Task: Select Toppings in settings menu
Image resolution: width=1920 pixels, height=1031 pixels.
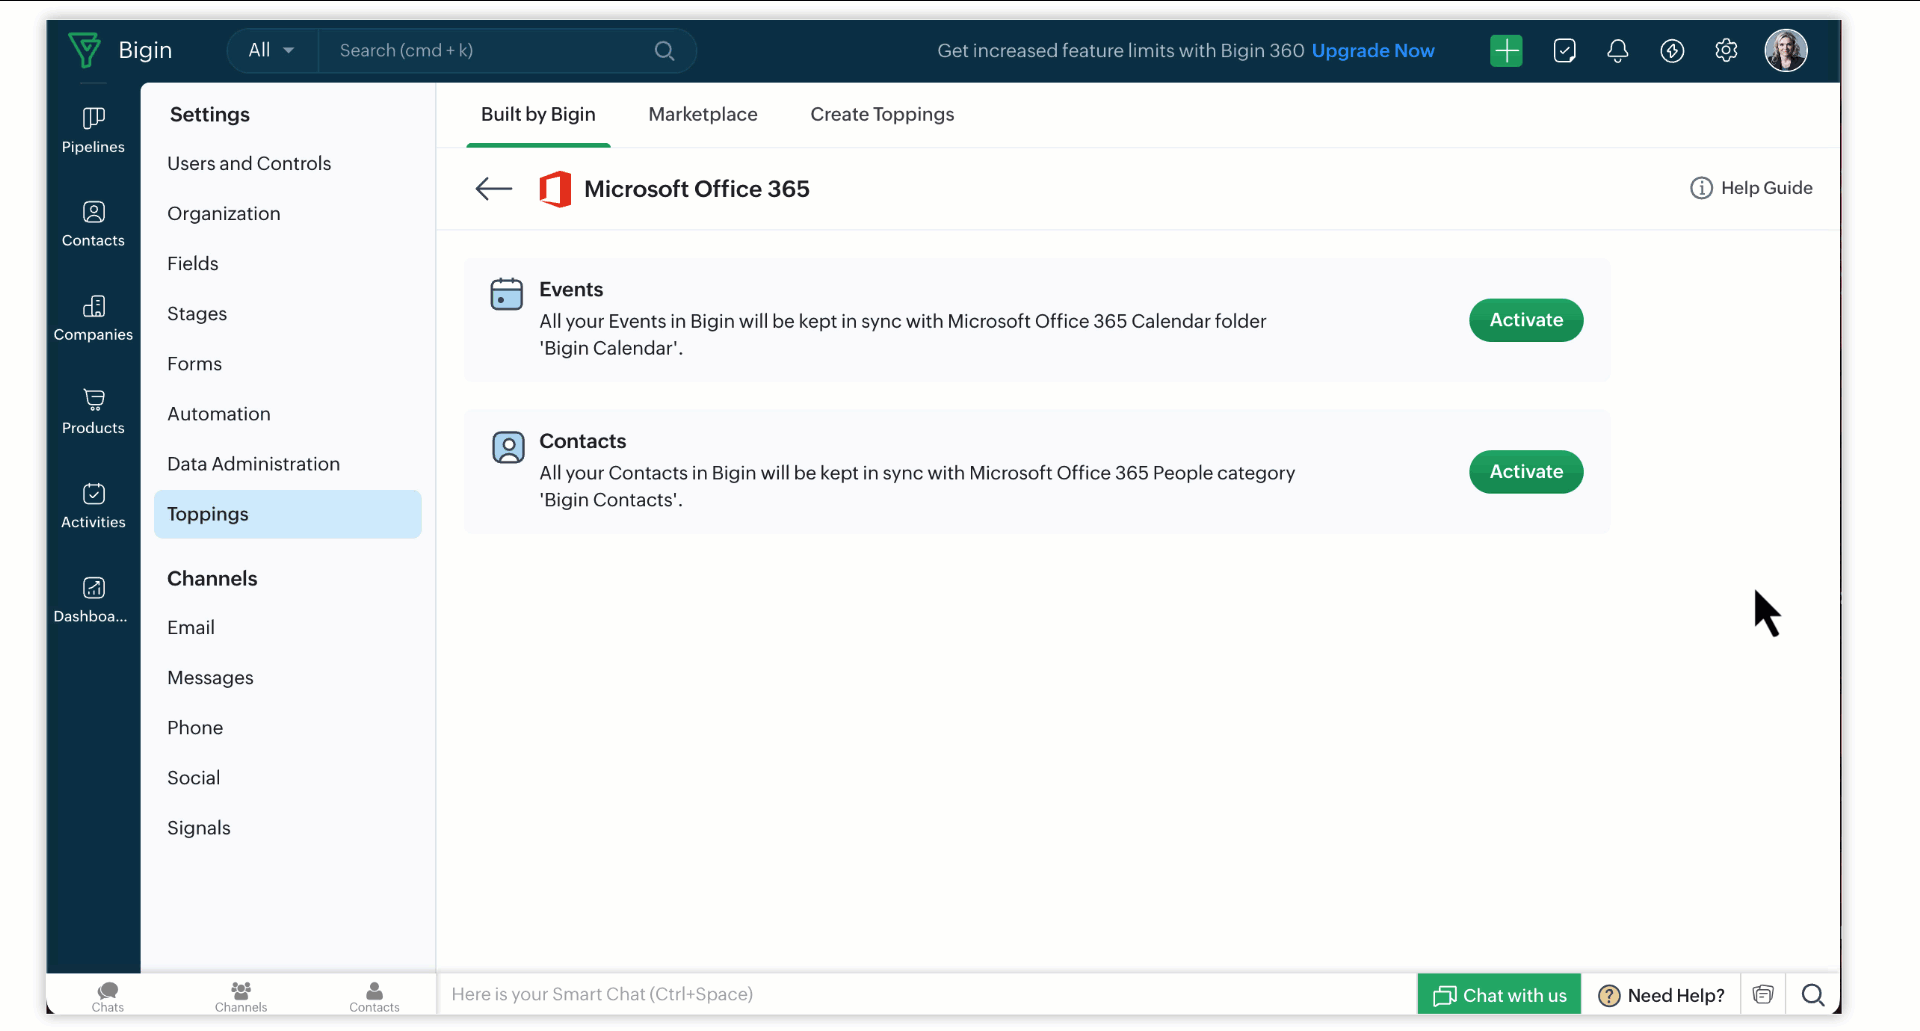Action: click(288, 514)
